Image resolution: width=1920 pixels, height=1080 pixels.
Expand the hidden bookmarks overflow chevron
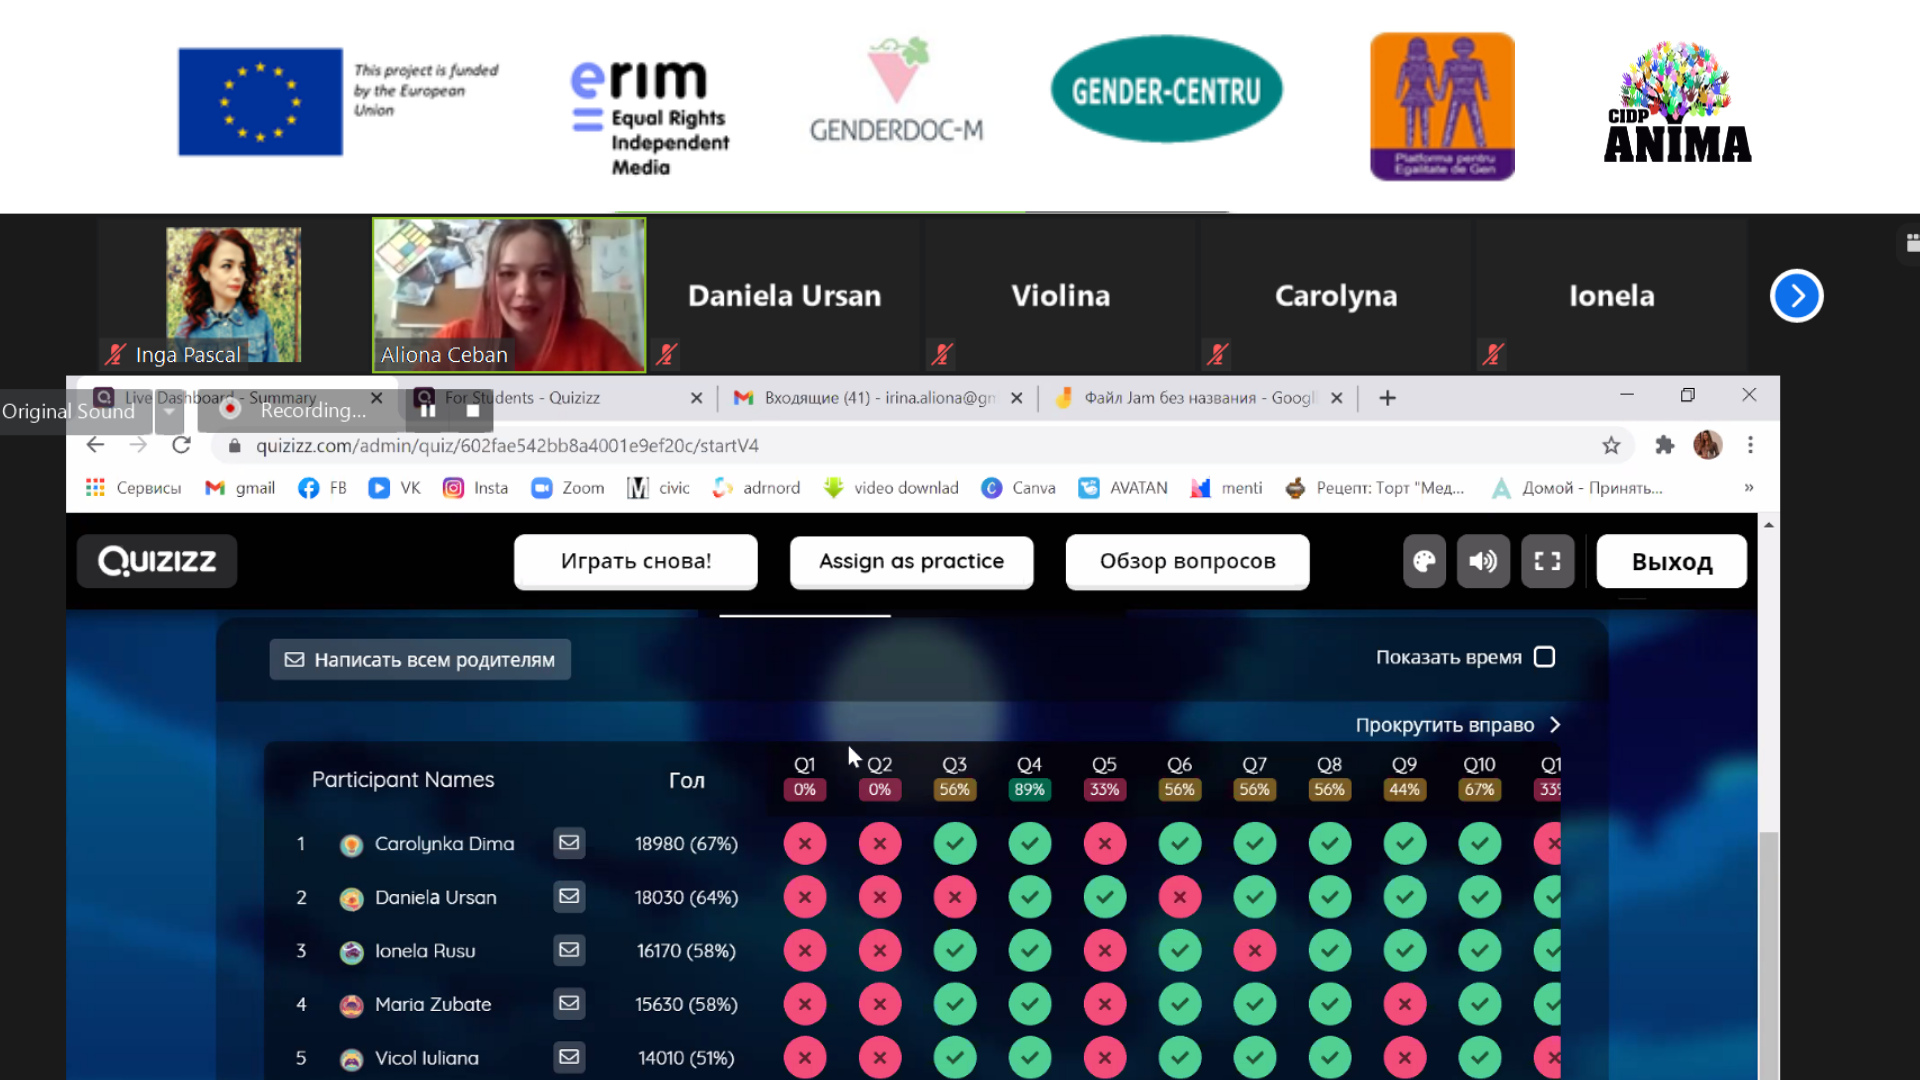tap(1748, 488)
